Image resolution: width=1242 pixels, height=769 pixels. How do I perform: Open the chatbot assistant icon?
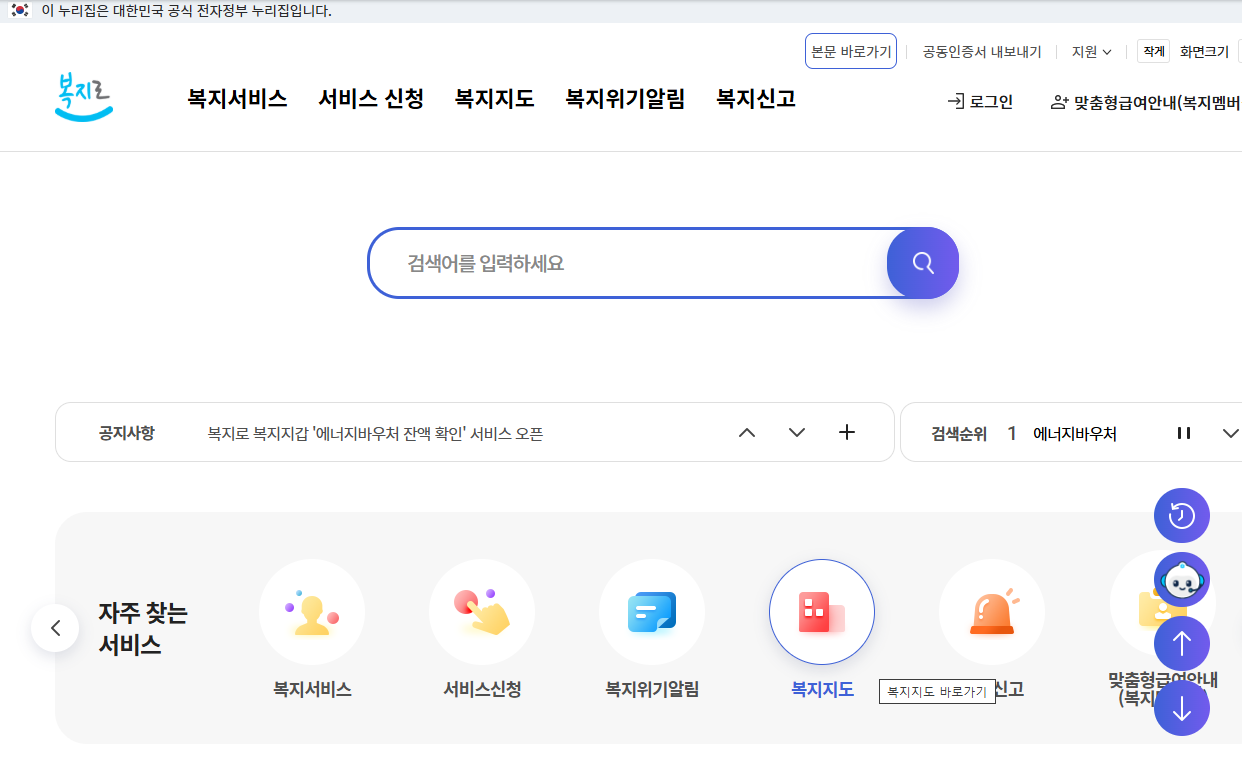(x=1182, y=579)
